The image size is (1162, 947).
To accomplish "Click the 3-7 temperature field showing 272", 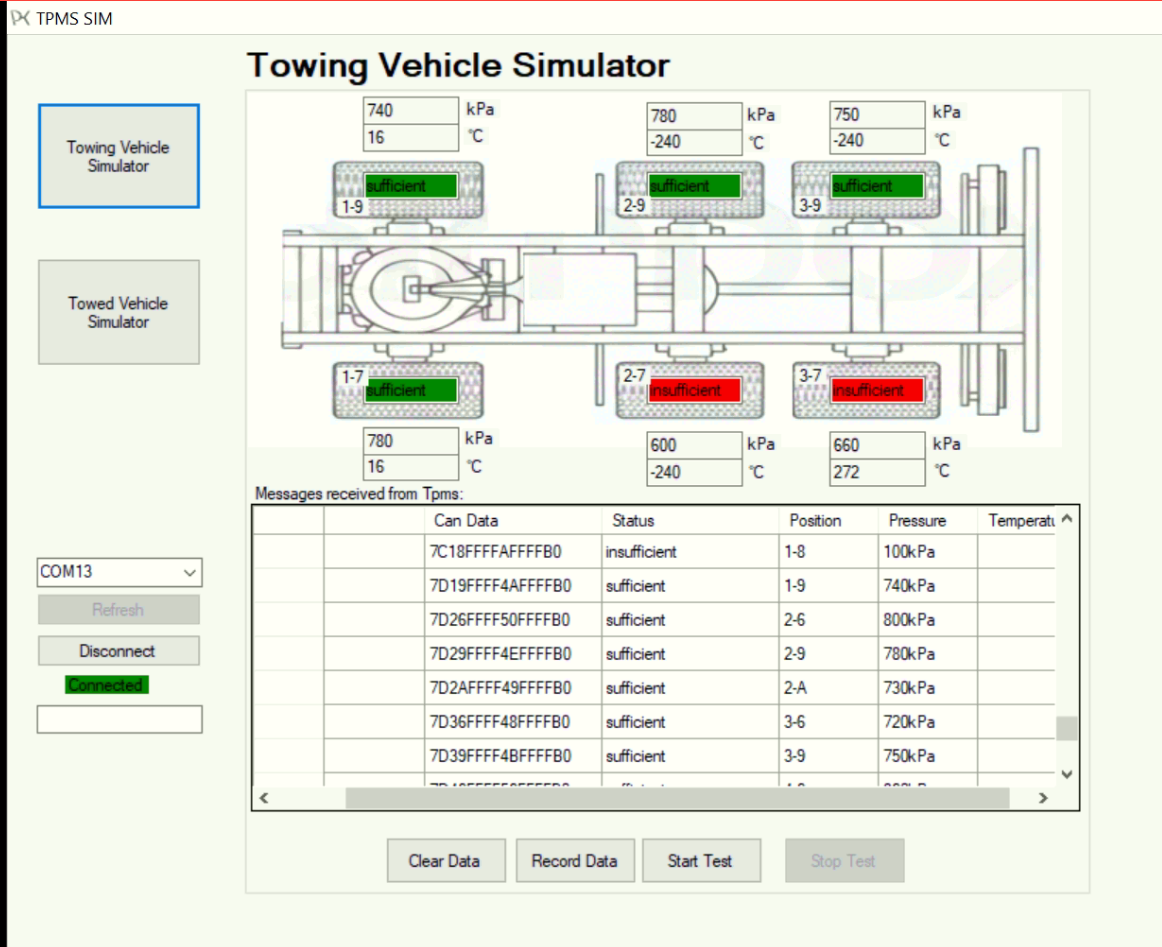I will 876,472.
